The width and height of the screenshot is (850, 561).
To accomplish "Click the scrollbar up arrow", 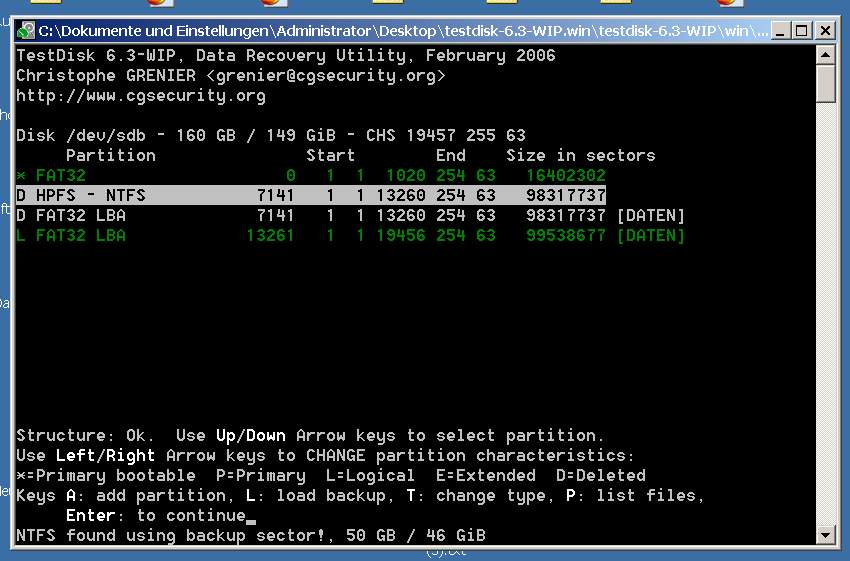I will (826, 54).
